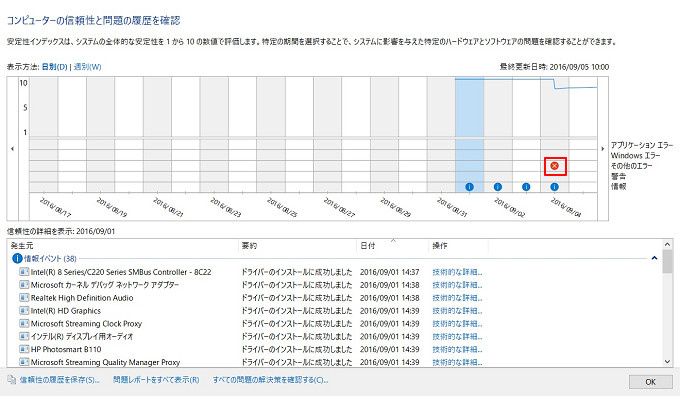Image resolution: width=680 pixels, height=396 pixels.
Task: Click the driver icon for Realtek High Definition Audio
Action: (x=24, y=298)
